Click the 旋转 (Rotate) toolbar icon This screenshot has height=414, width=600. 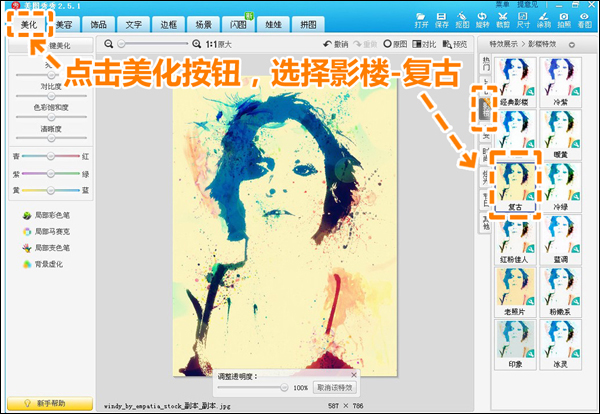484,20
